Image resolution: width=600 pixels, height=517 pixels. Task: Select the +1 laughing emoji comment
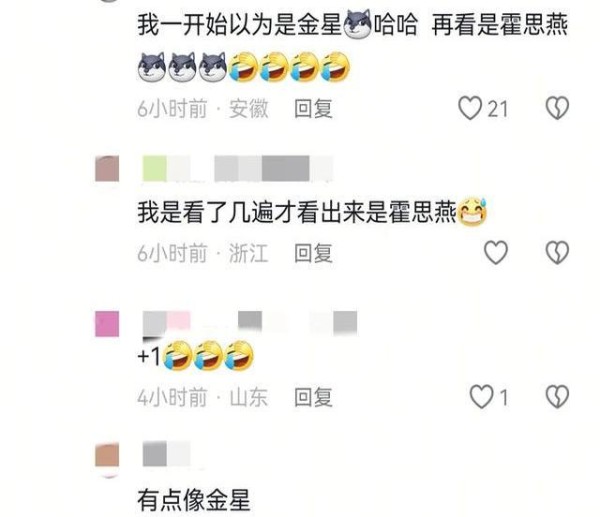tap(196, 356)
